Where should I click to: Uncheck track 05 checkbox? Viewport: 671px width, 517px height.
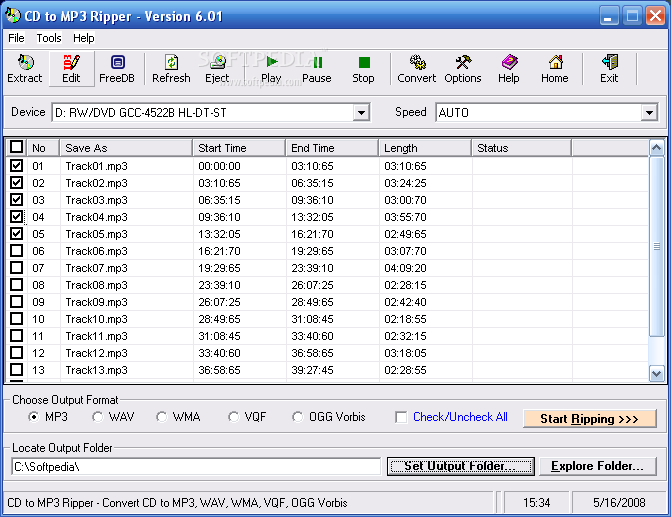click(x=16, y=234)
